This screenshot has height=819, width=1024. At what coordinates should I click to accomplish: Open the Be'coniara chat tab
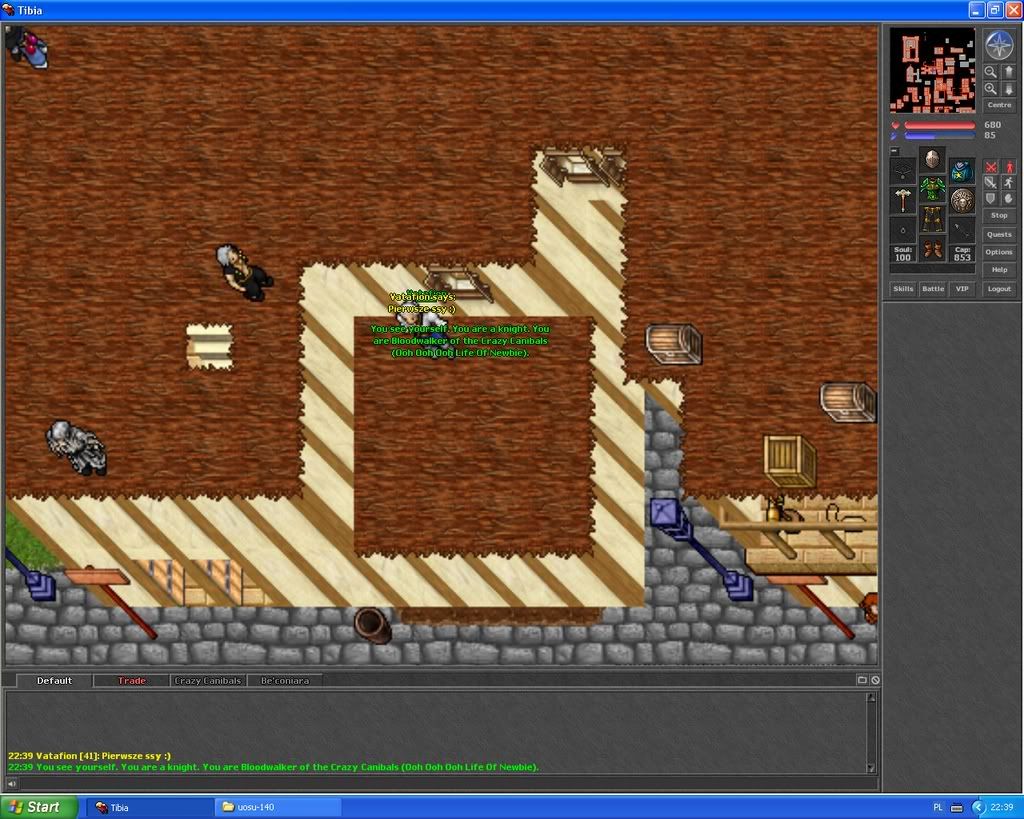coord(285,681)
